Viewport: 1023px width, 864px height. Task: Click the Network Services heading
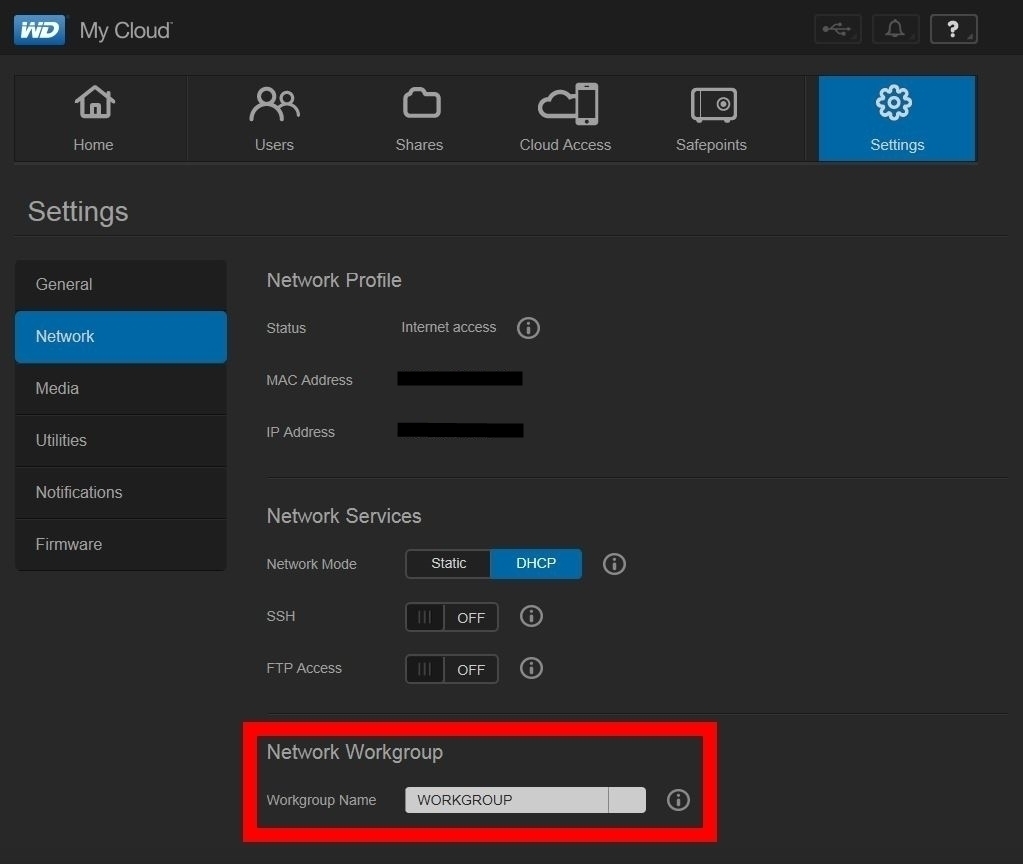click(x=344, y=516)
